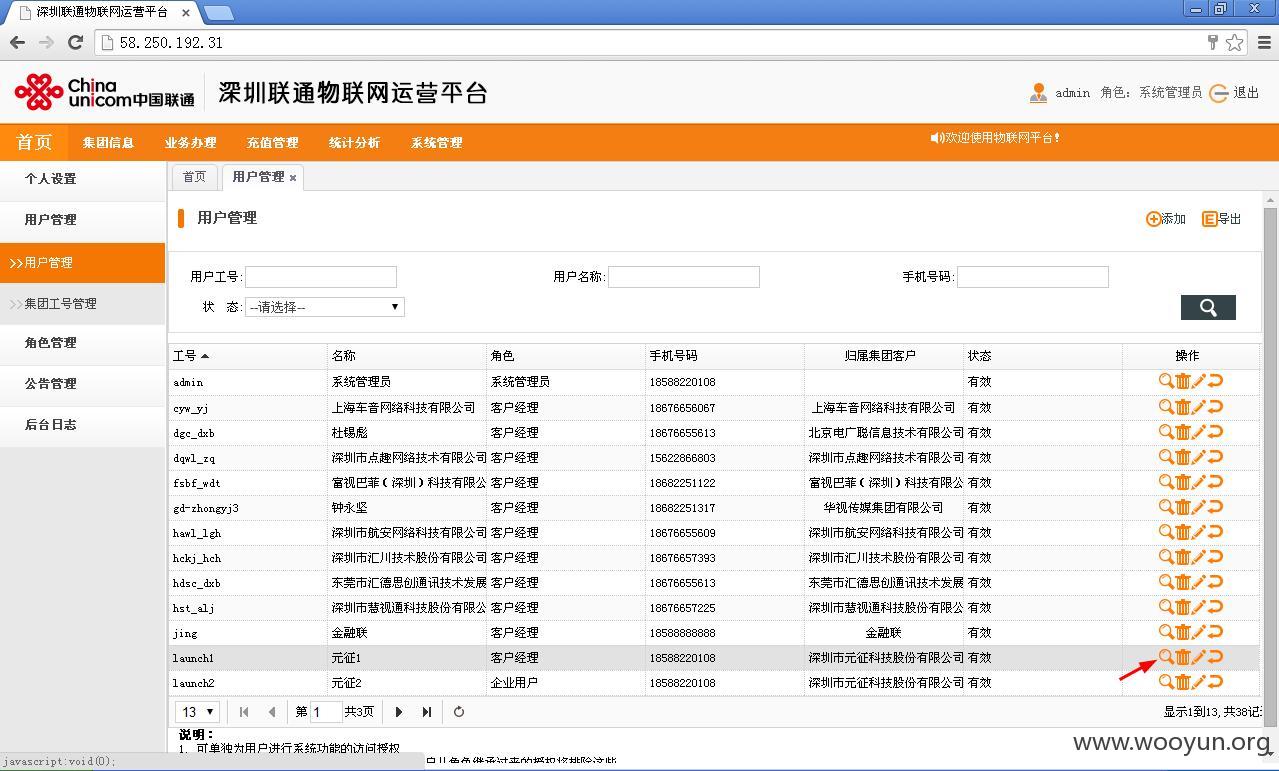Delete user cyw_yj with trash icon
The height and width of the screenshot is (771, 1279).
(1182, 407)
